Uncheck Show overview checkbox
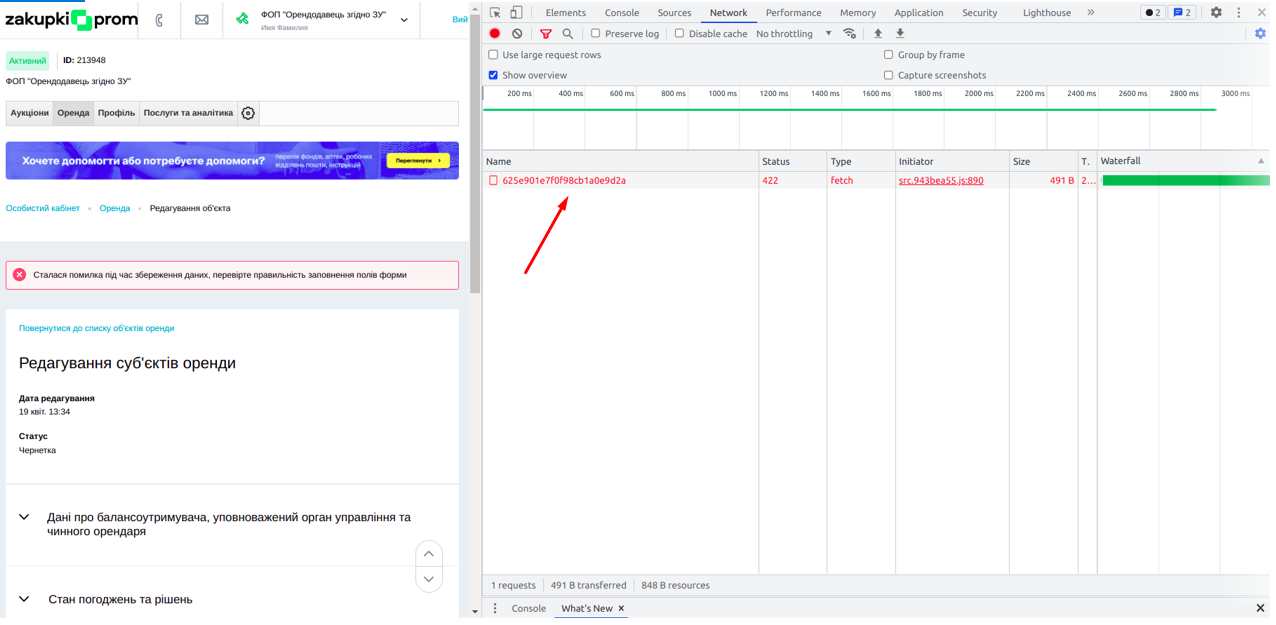Viewport: 1276px width, 625px height. pos(493,75)
